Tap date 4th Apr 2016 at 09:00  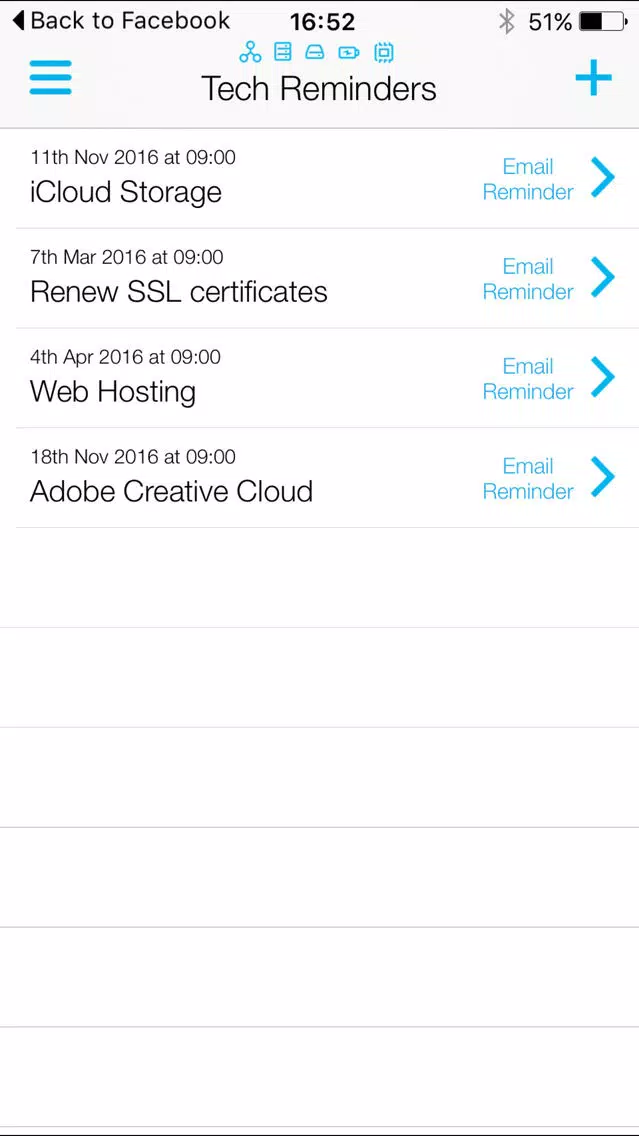[125, 357]
